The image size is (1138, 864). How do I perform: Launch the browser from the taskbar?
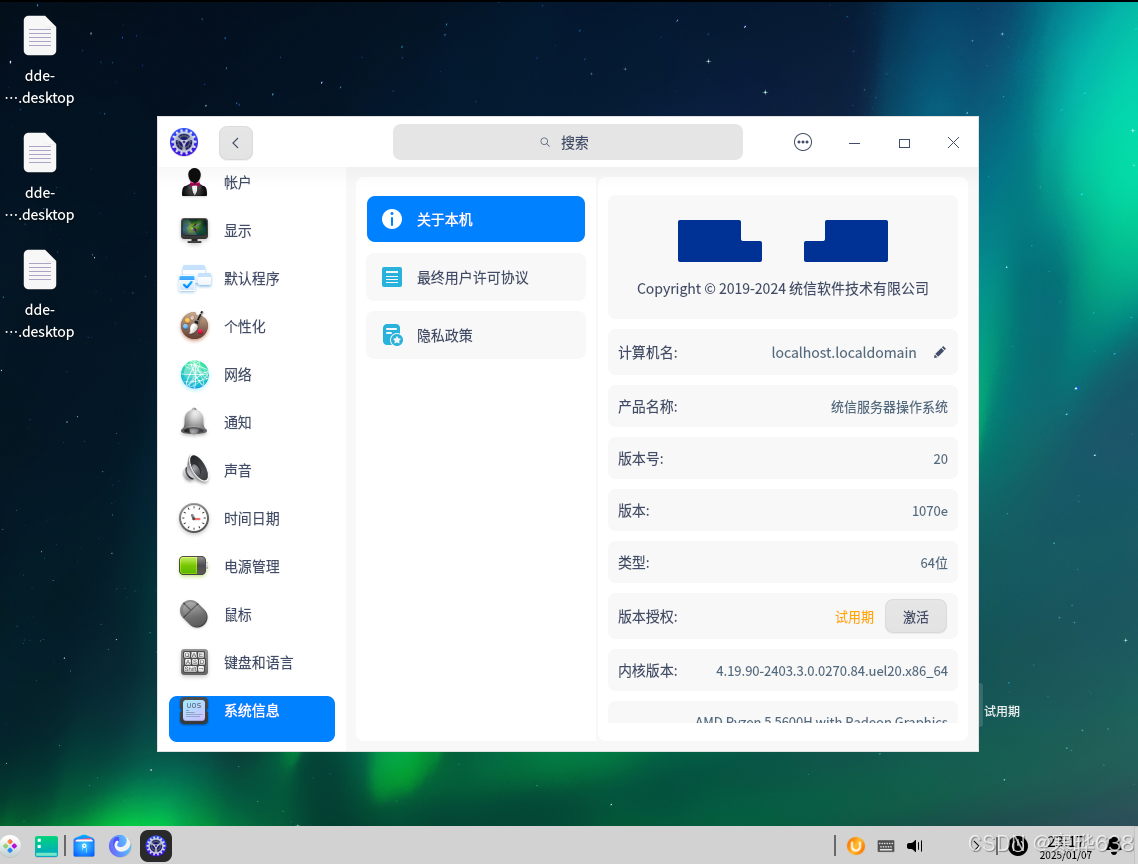(120, 845)
